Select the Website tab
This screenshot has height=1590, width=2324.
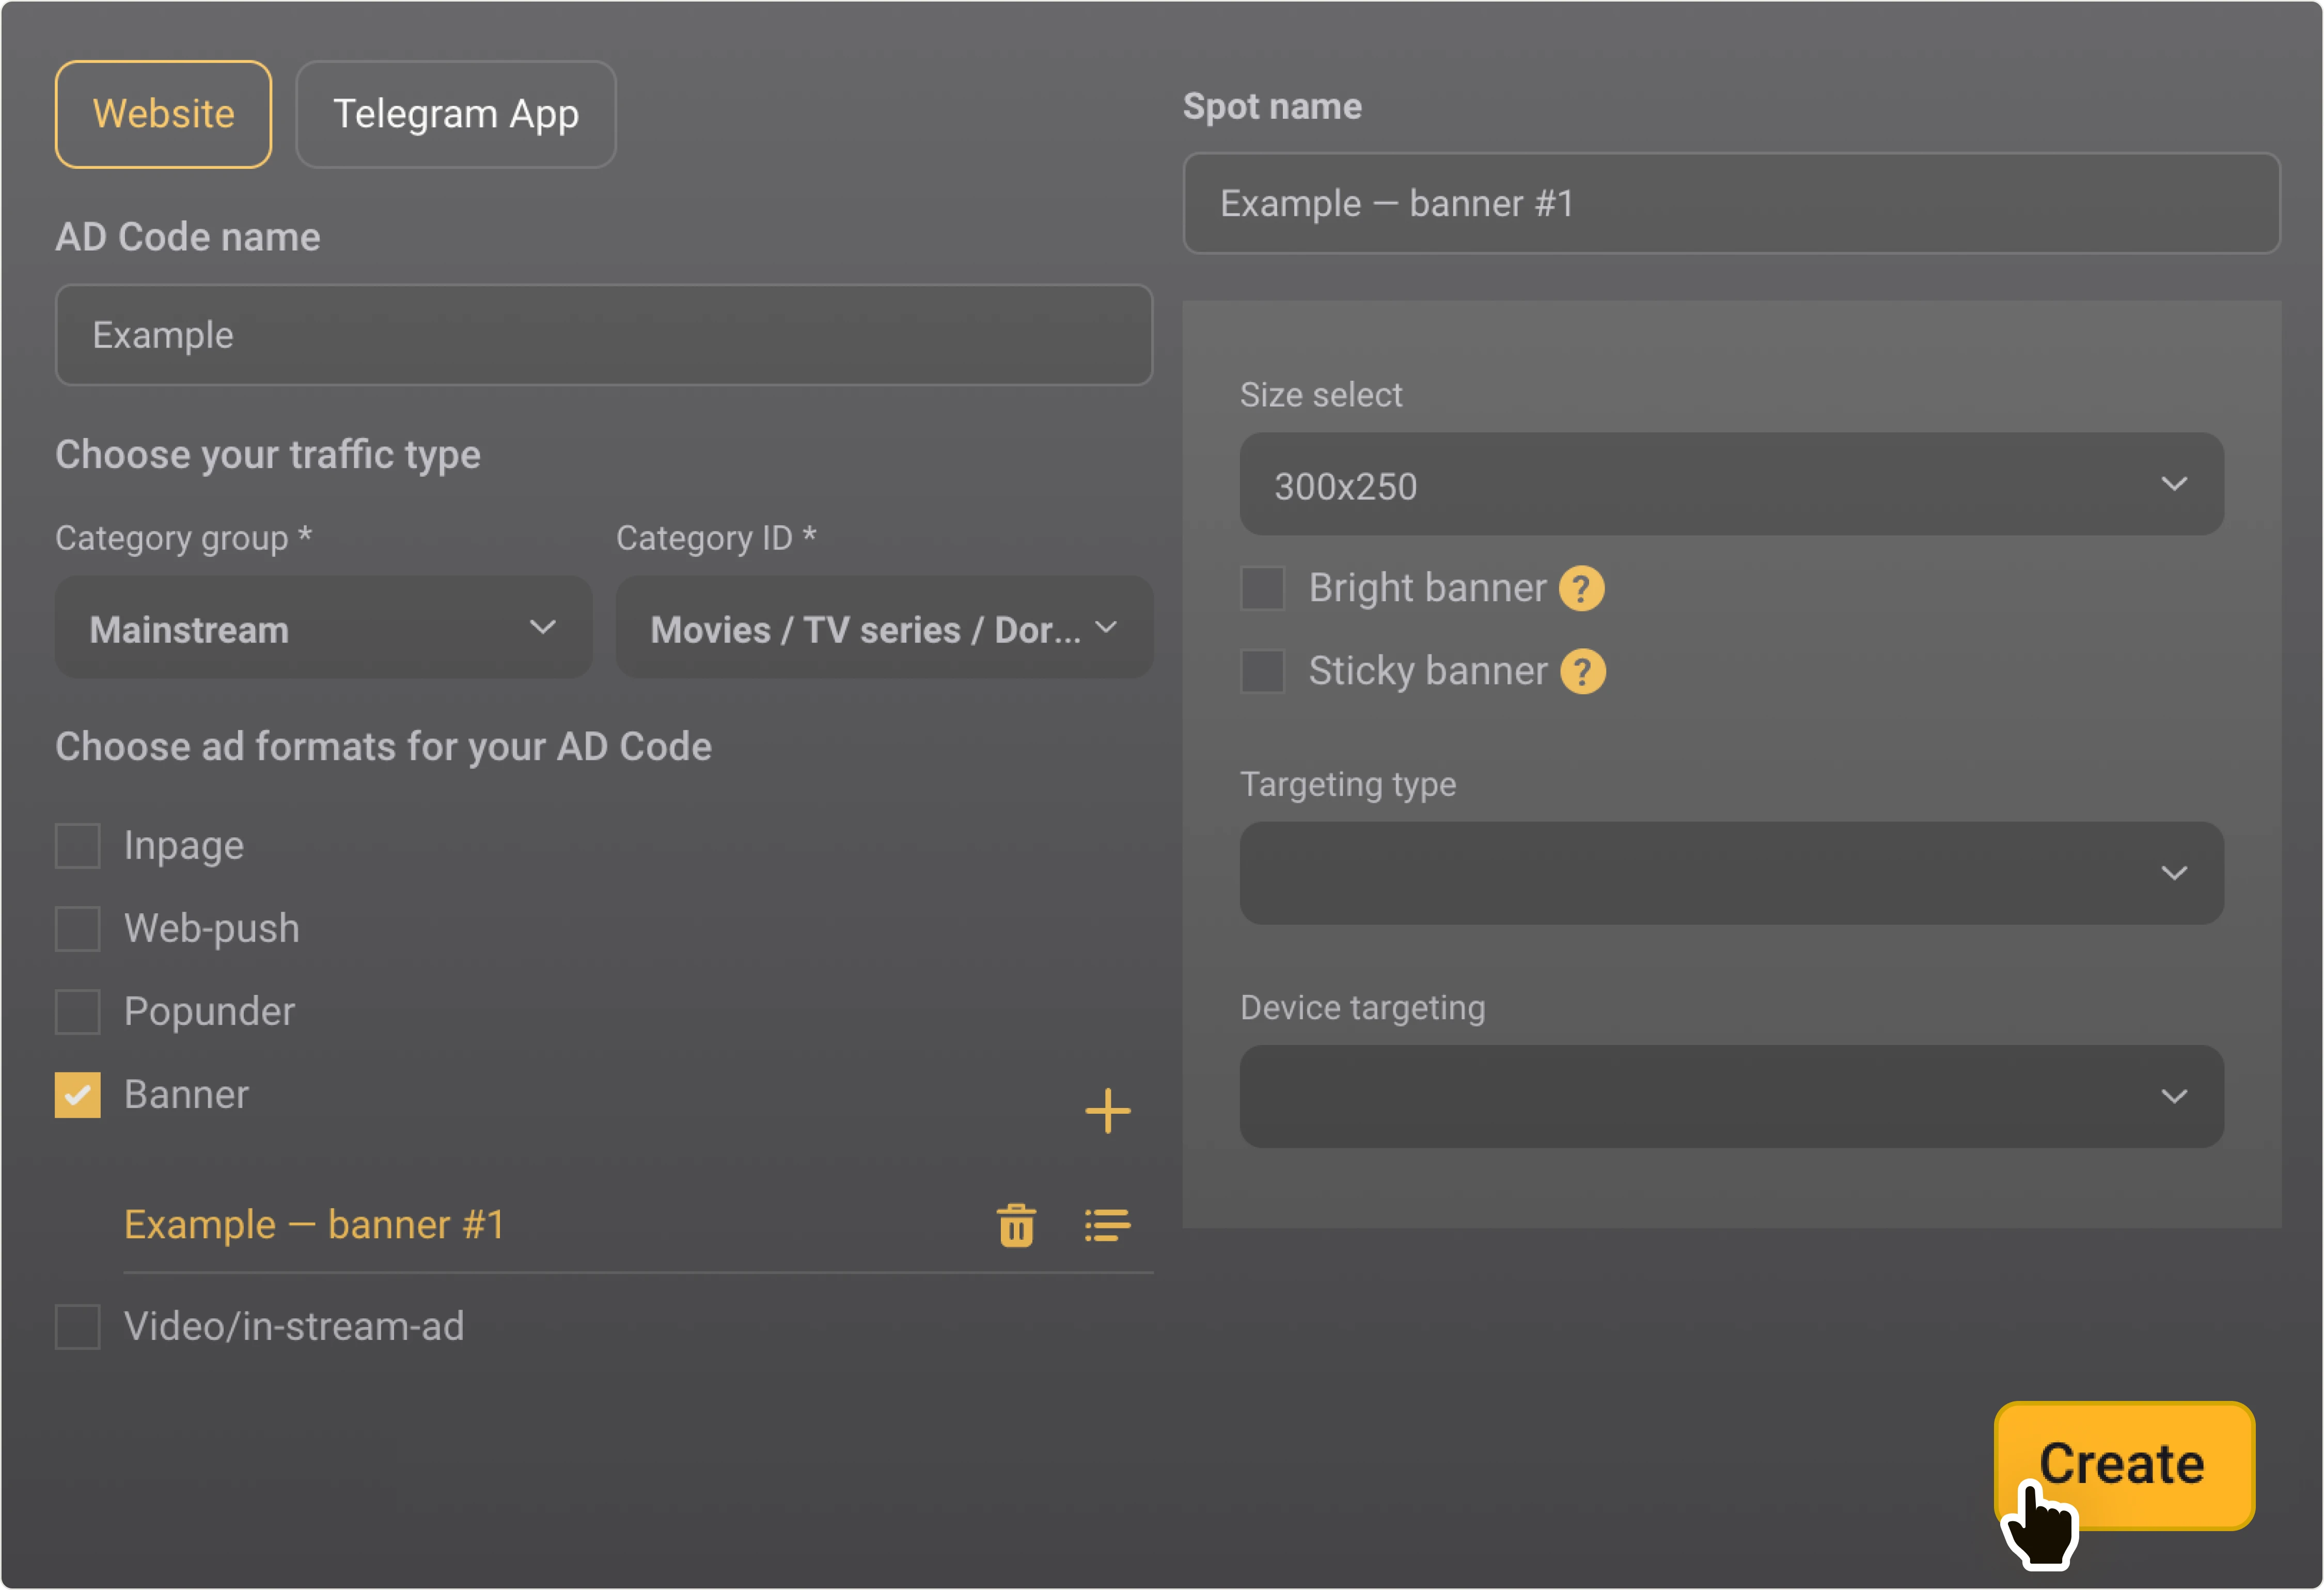(163, 114)
